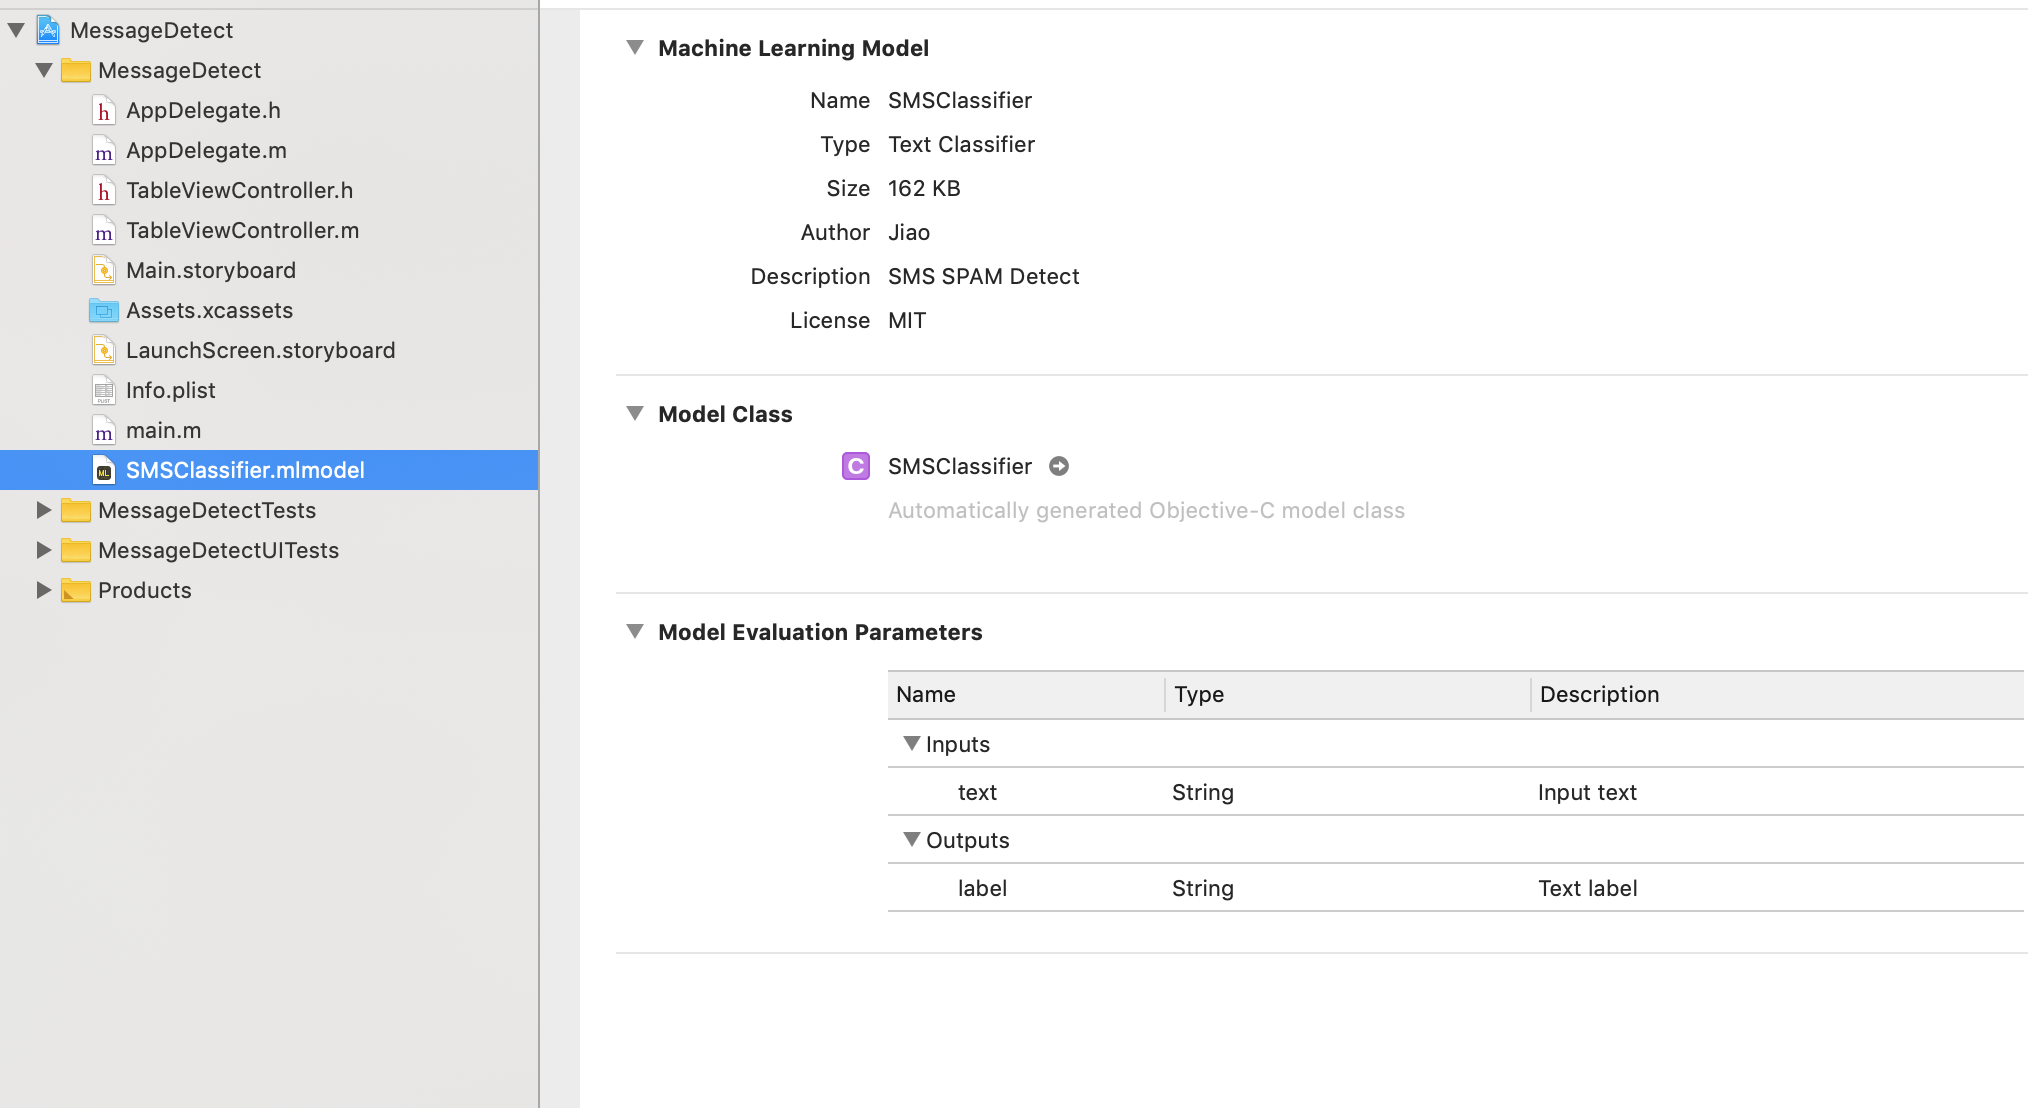
Task: Expand the MessageDetectUITests group
Action: [x=44, y=550]
